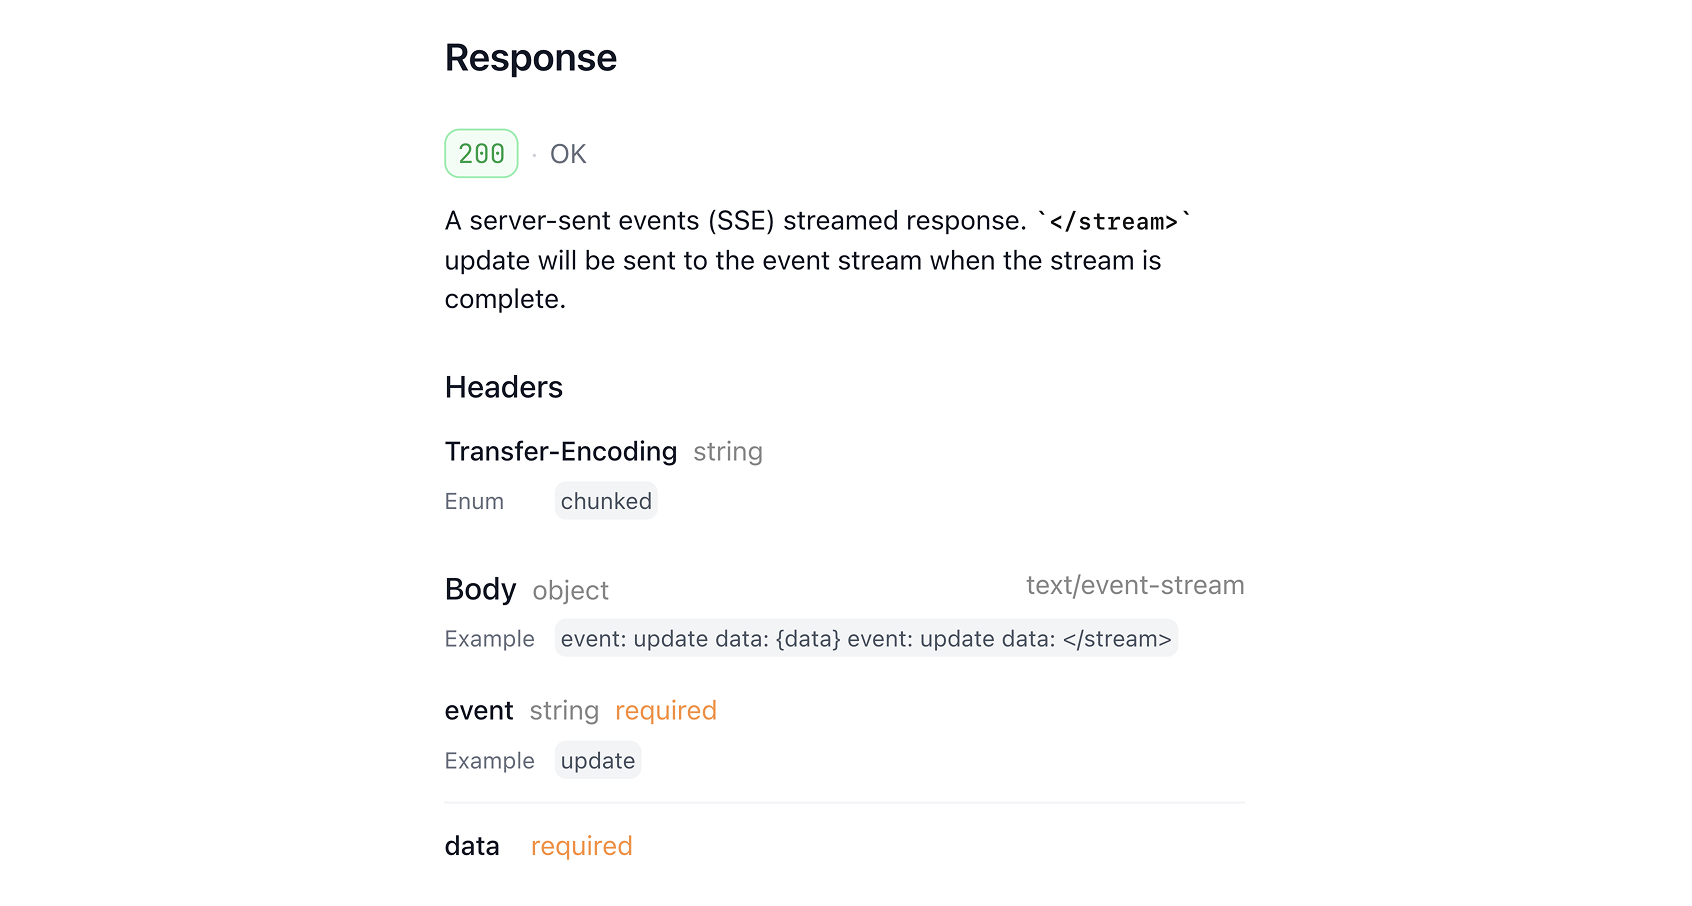The height and width of the screenshot is (906, 1692).
Task: Click the green 200 status badge
Action: [481, 153]
